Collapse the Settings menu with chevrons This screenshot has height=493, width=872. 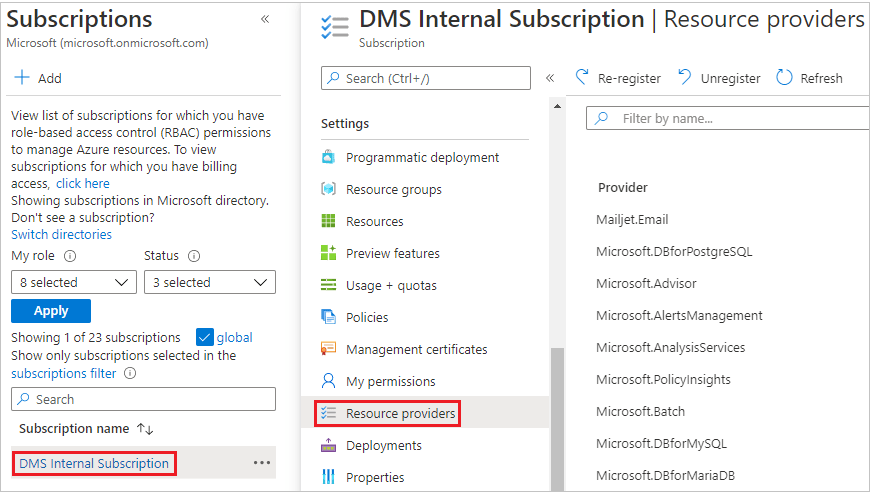coord(549,78)
